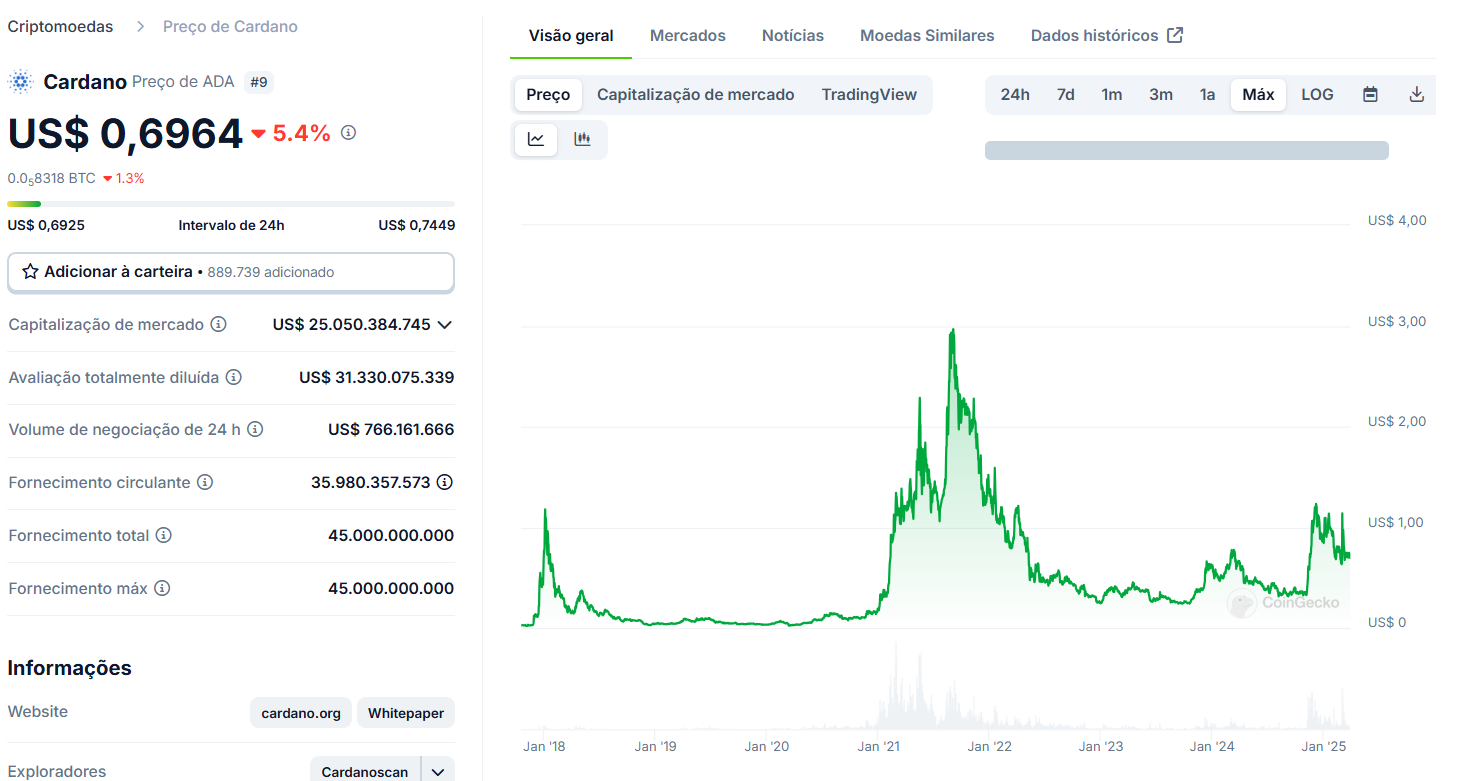Select the 24h time range

point(1015,94)
